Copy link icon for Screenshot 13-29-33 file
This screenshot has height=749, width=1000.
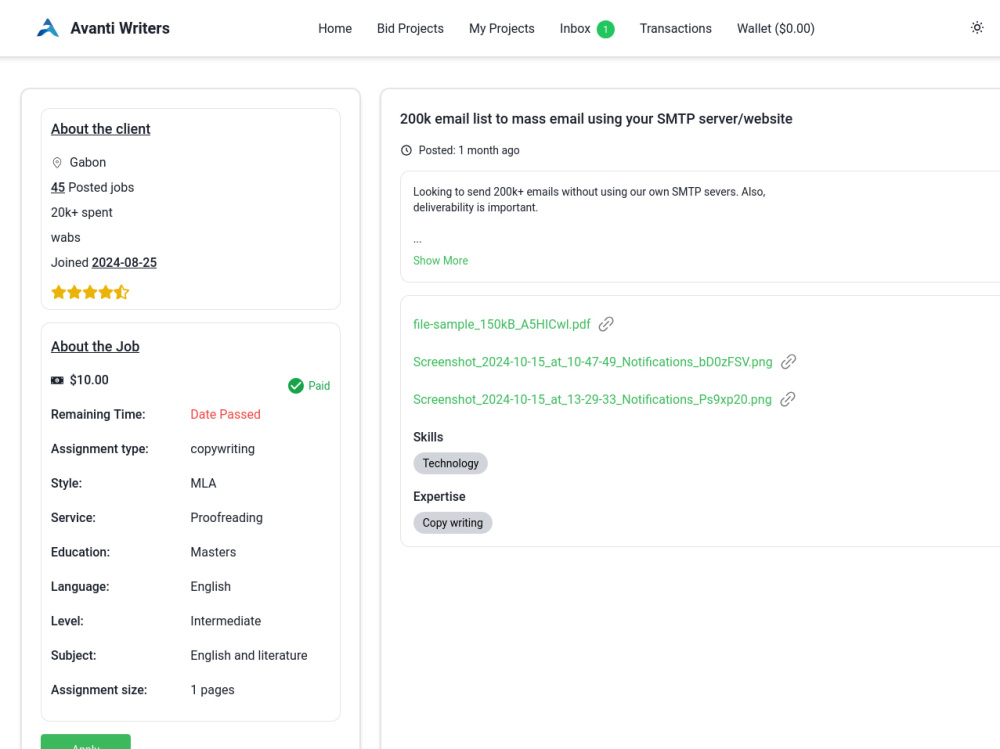point(788,399)
